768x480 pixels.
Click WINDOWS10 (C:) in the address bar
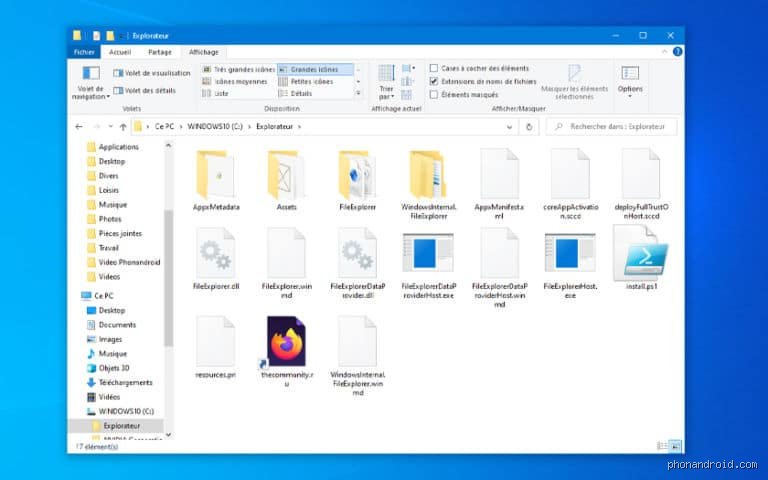[x=215, y=127]
